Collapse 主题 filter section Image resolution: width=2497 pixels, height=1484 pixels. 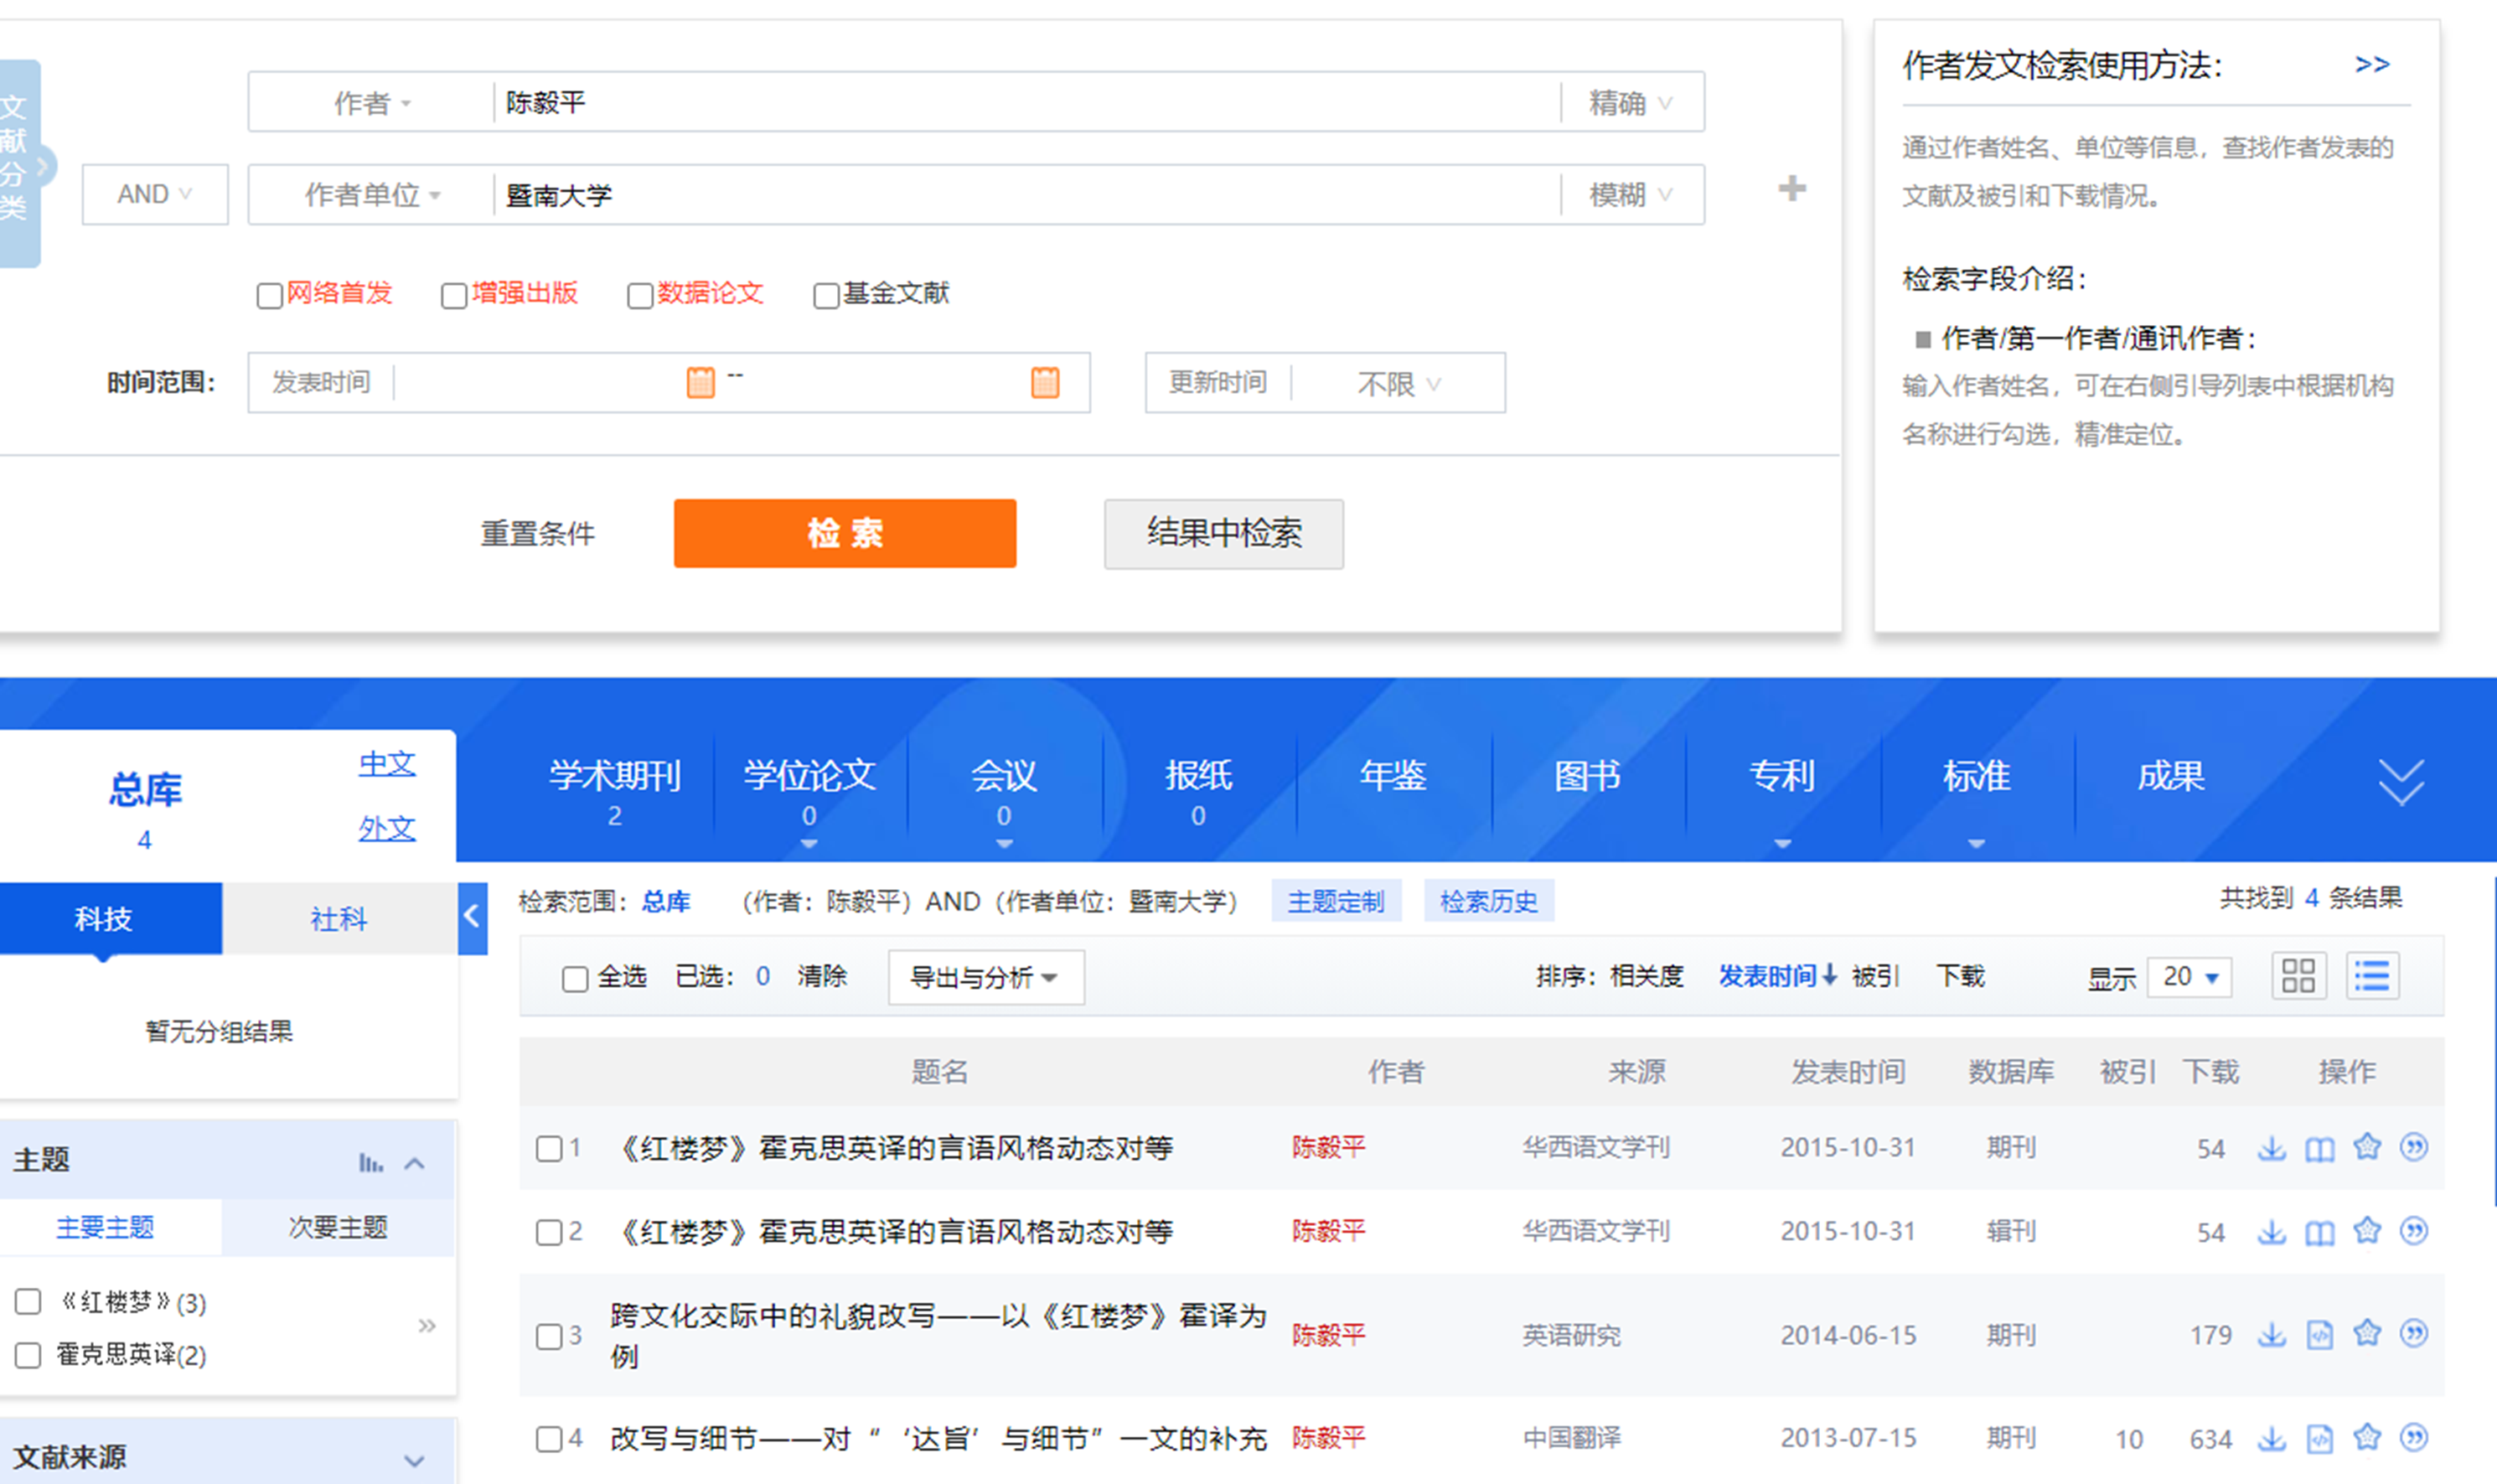click(414, 1163)
